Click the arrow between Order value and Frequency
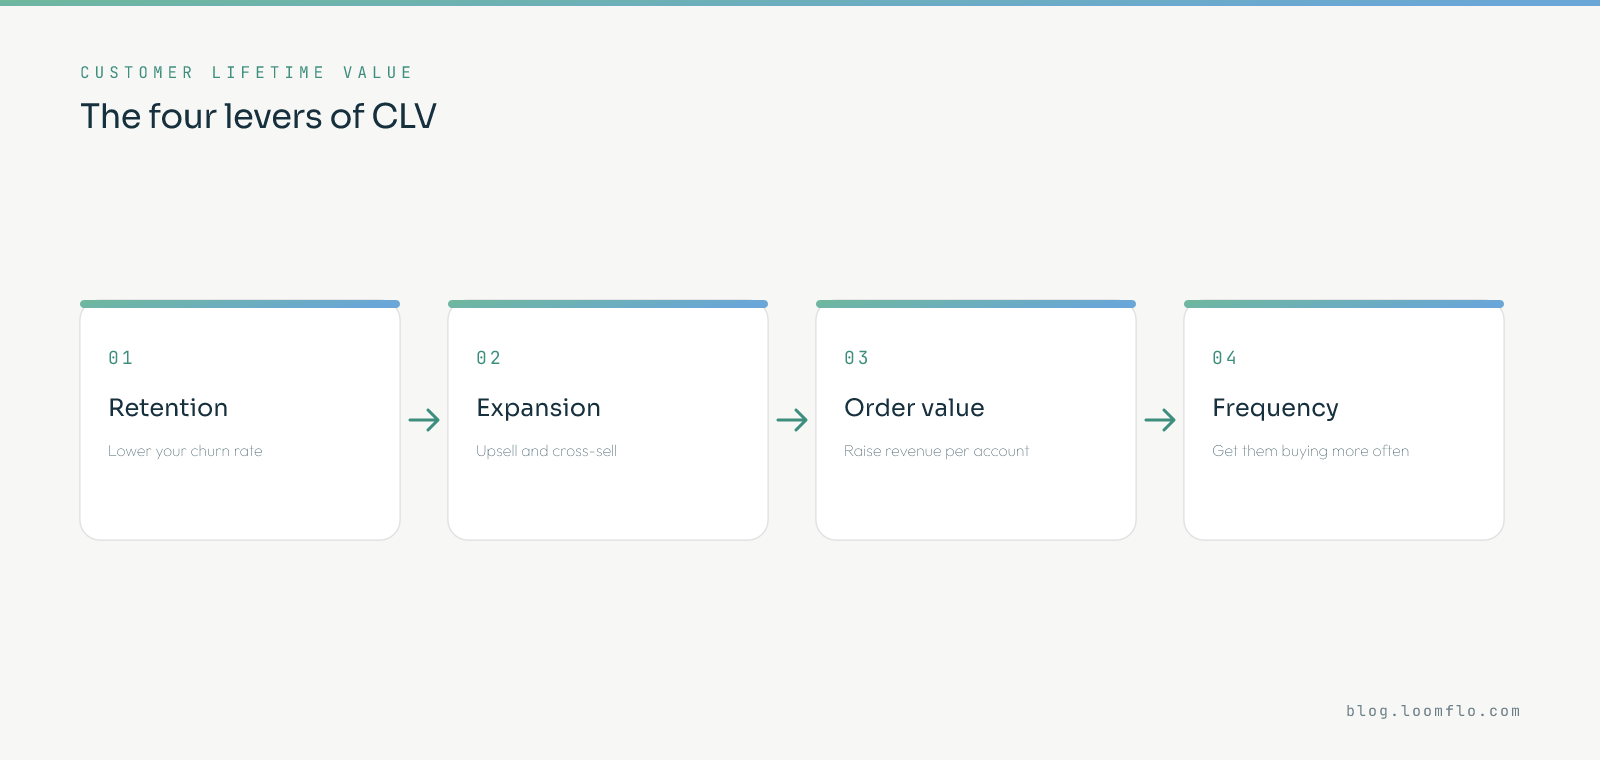The height and width of the screenshot is (760, 1600). point(1160,420)
